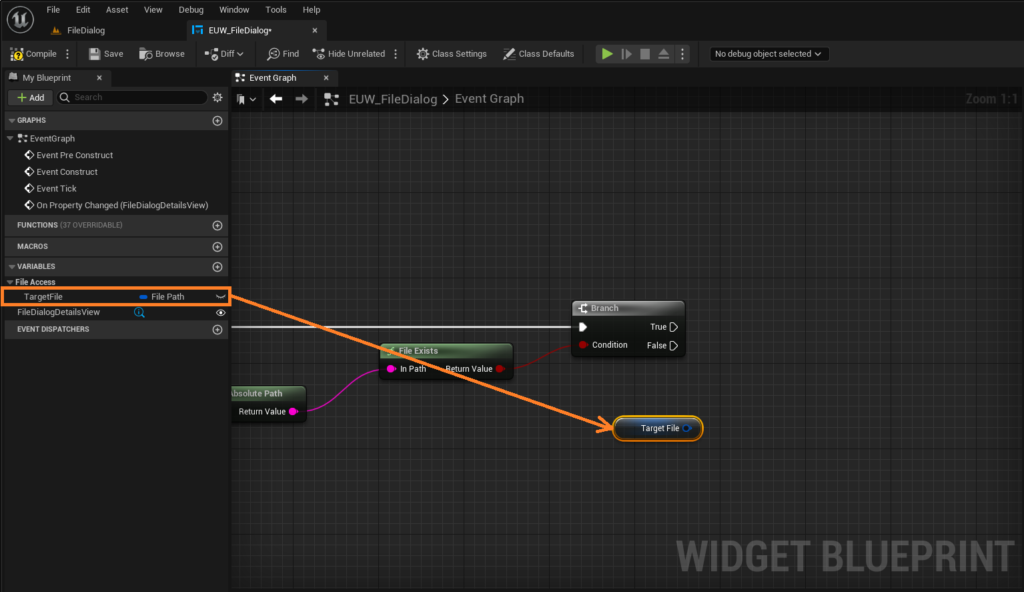This screenshot has width=1024, height=592.
Task: Navigate back in graph history
Action: (276, 99)
